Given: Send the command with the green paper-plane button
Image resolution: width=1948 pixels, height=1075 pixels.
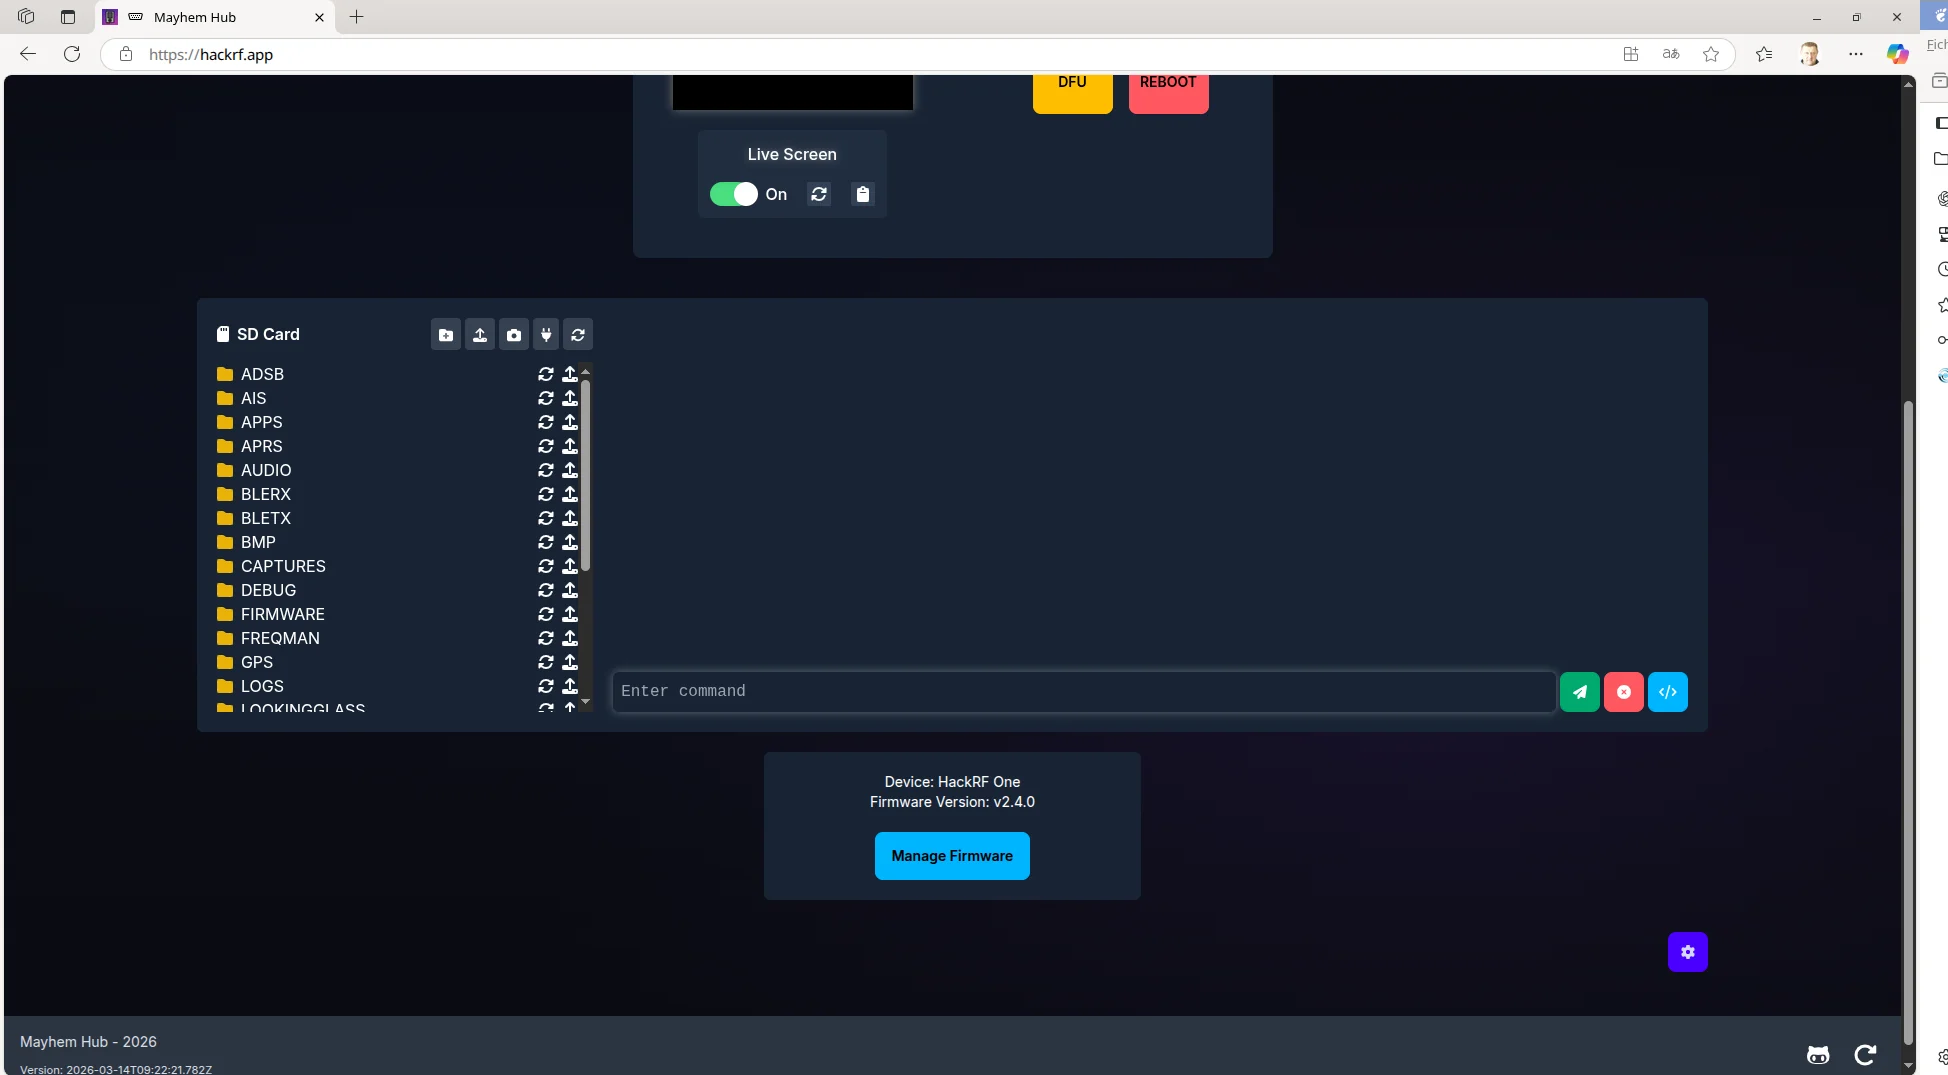Looking at the screenshot, I should (1580, 692).
